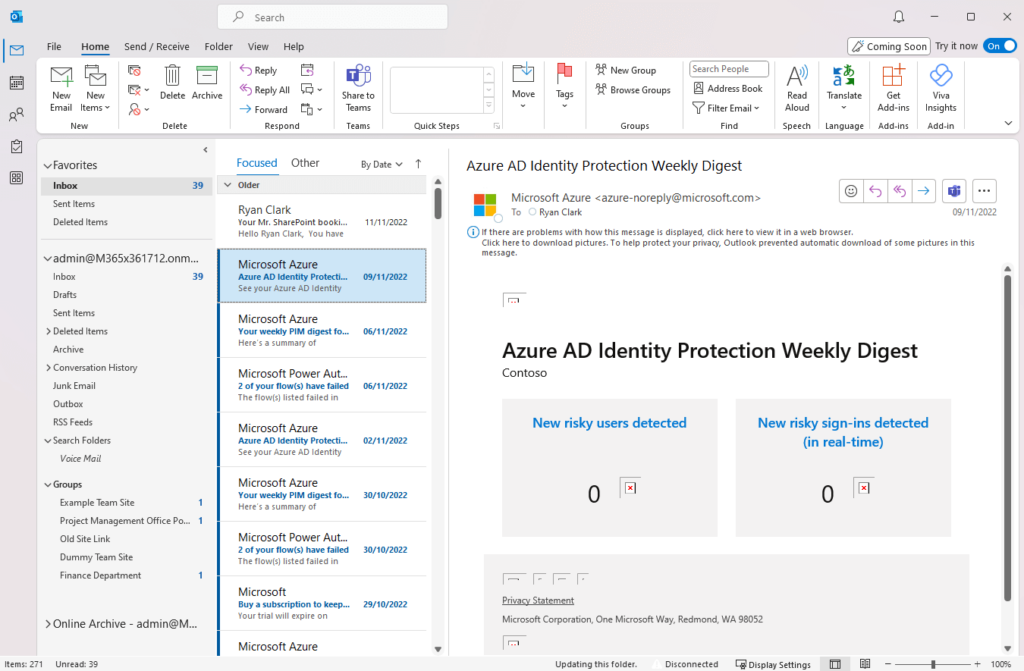1024x671 pixels.
Task: Click the Coming Soon button
Action: click(x=889, y=46)
